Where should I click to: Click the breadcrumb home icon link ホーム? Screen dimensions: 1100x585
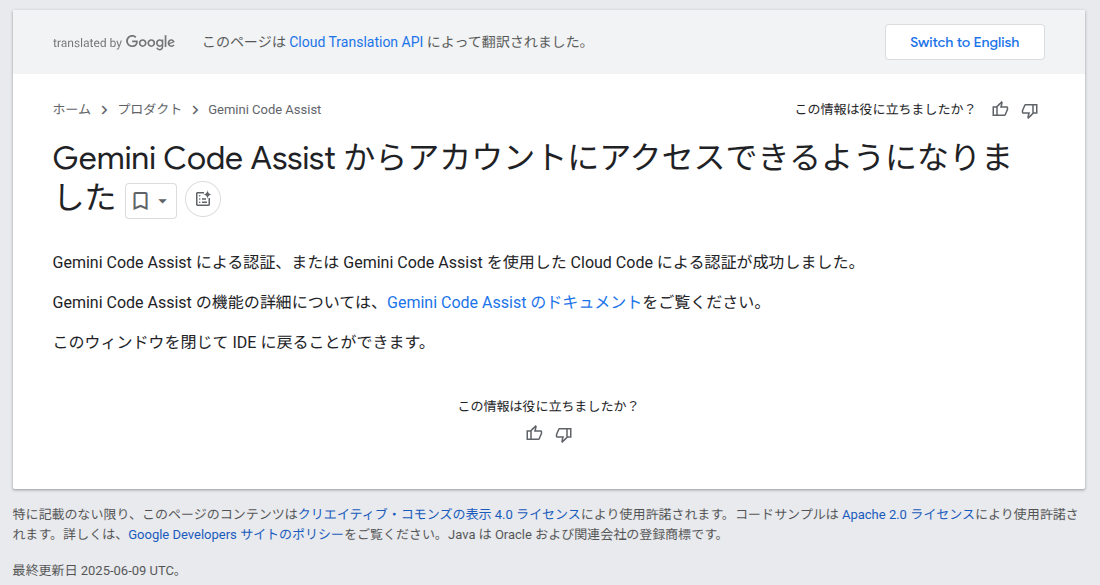(70, 110)
